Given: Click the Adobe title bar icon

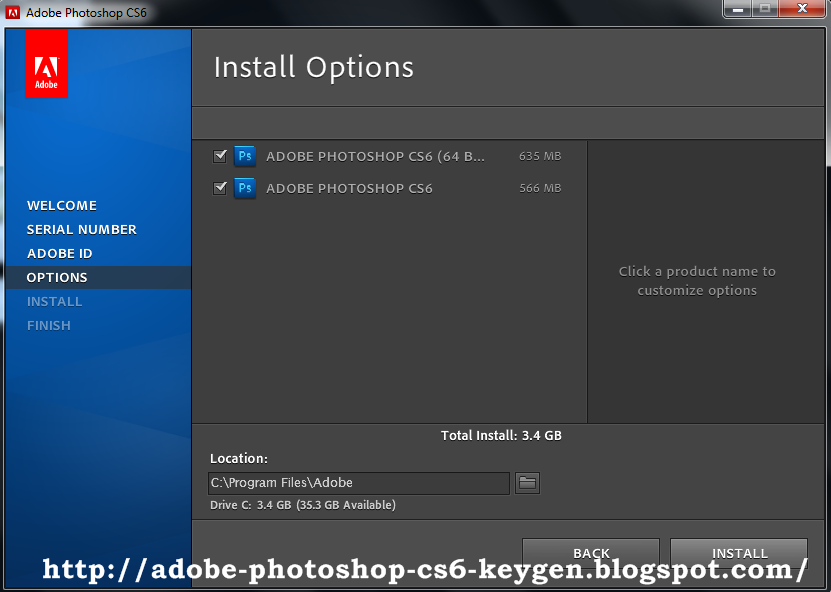Looking at the screenshot, I should [x=14, y=13].
